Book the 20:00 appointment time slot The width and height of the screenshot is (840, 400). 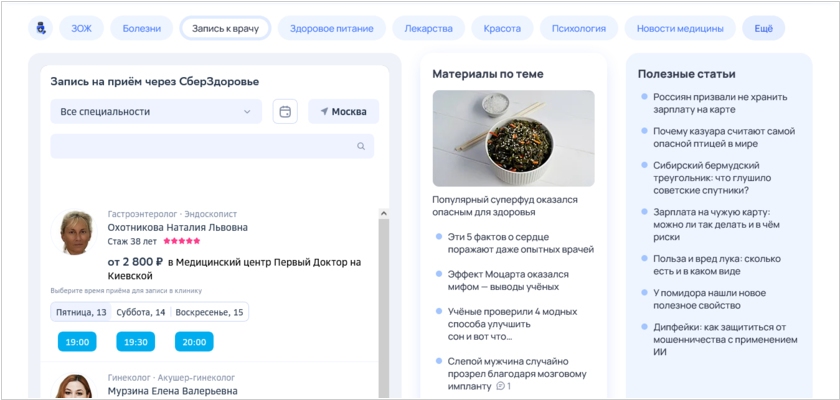pyautogui.click(x=194, y=342)
